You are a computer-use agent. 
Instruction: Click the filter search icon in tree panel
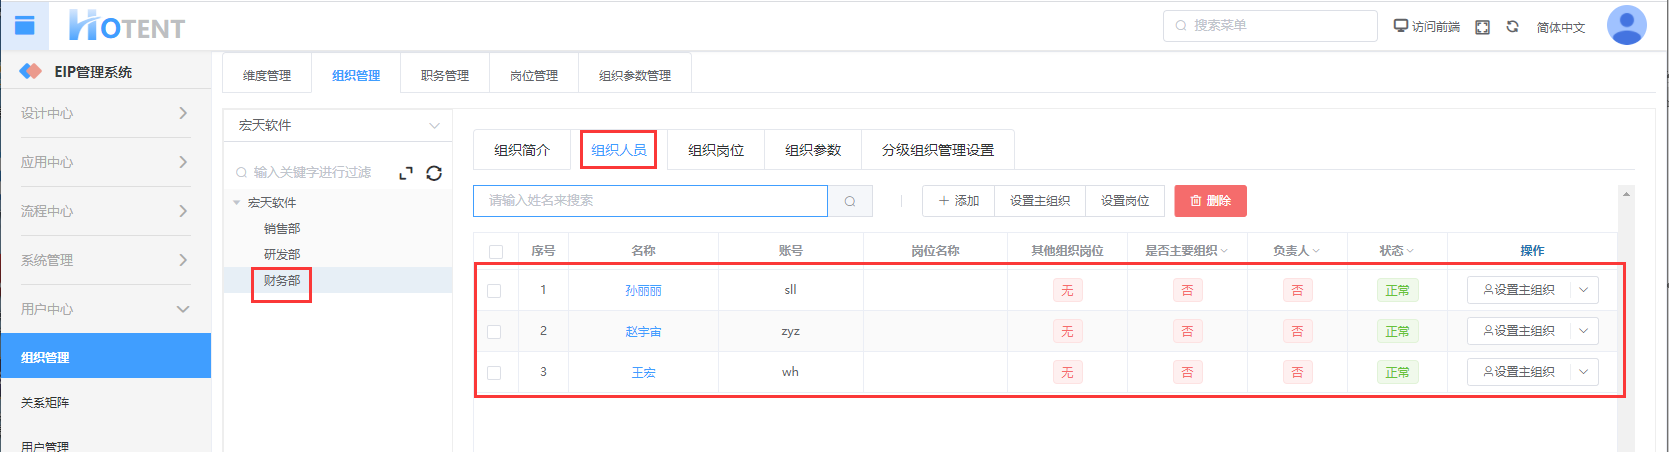point(241,173)
